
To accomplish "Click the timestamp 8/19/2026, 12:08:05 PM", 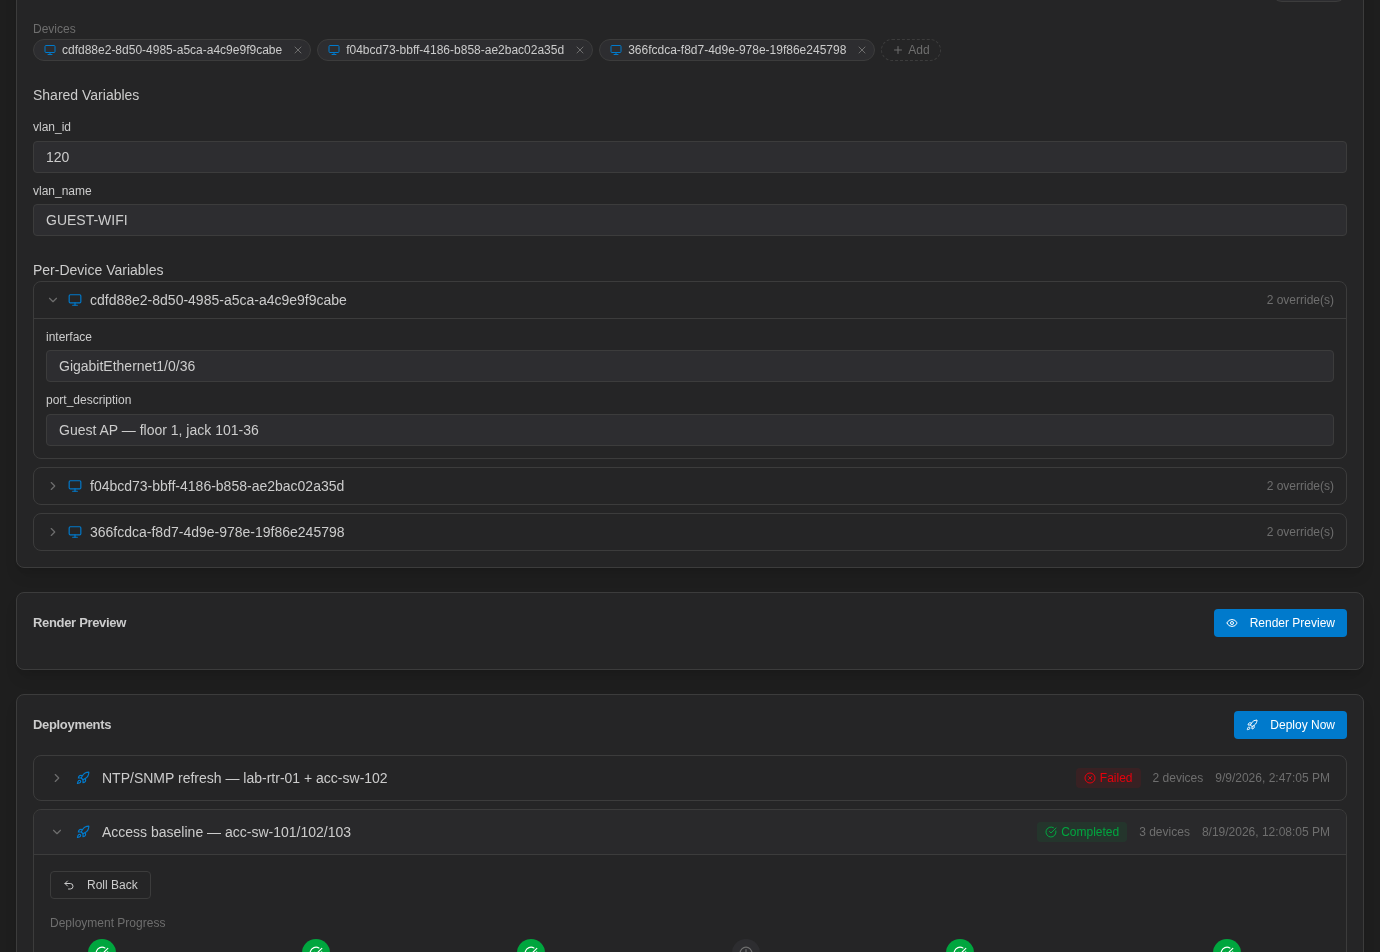I will [1266, 832].
